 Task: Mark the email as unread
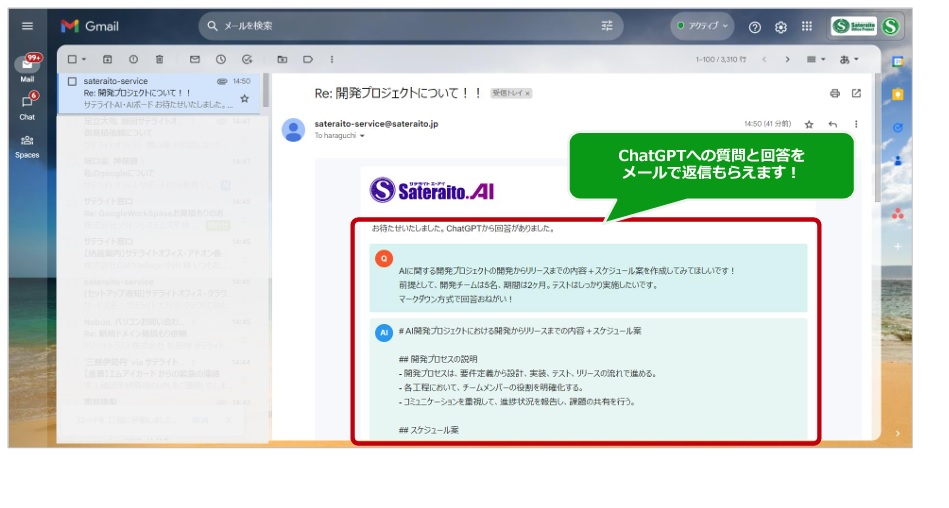[x=195, y=59]
